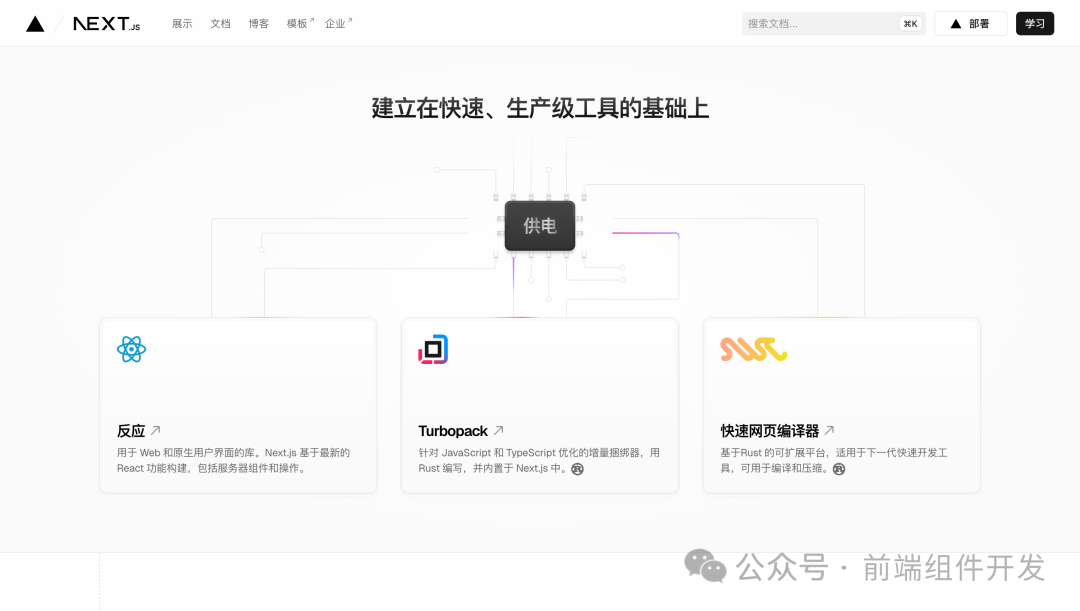Select the React atom icon
Viewport: 1080px width, 611px height.
coord(131,349)
